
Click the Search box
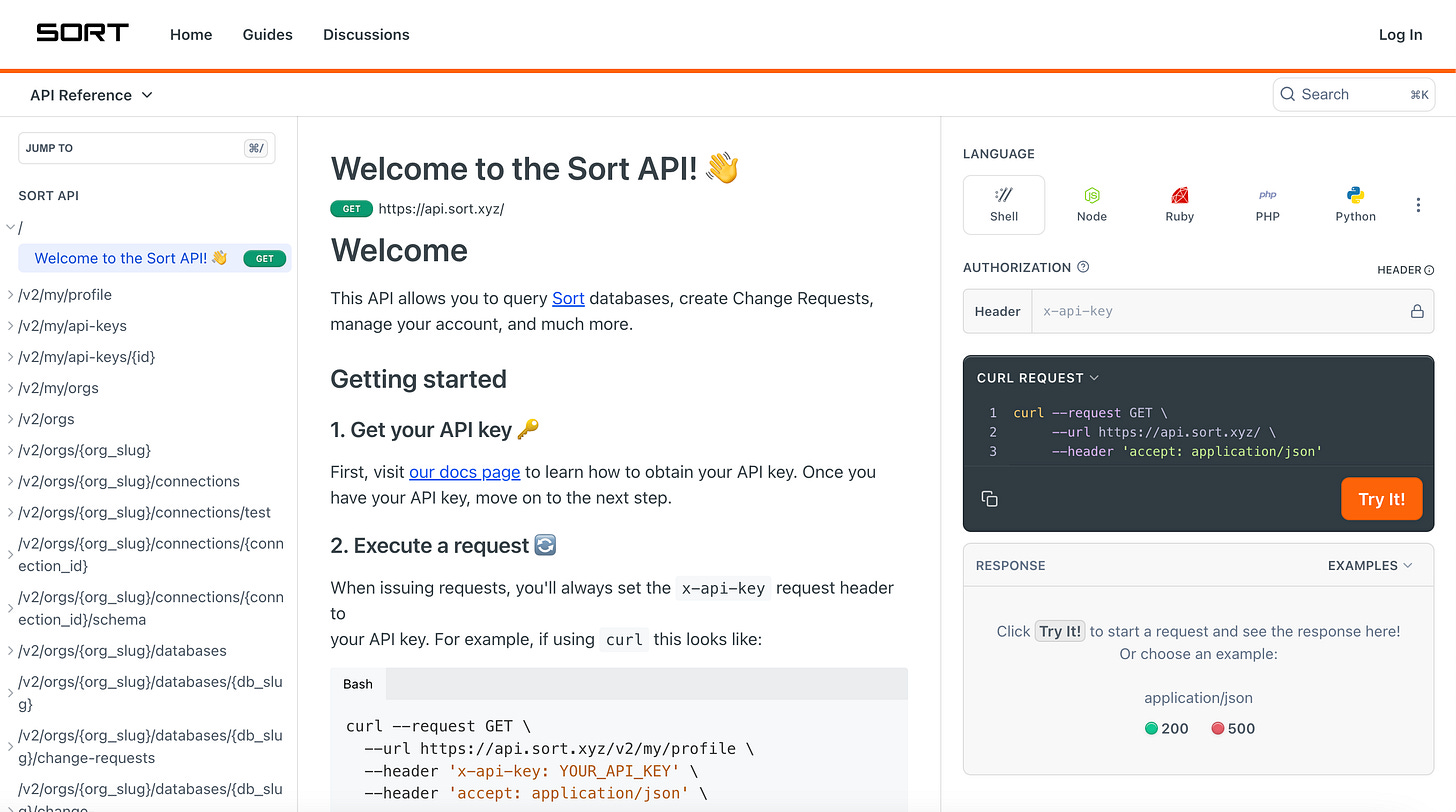pos(1354,94)
